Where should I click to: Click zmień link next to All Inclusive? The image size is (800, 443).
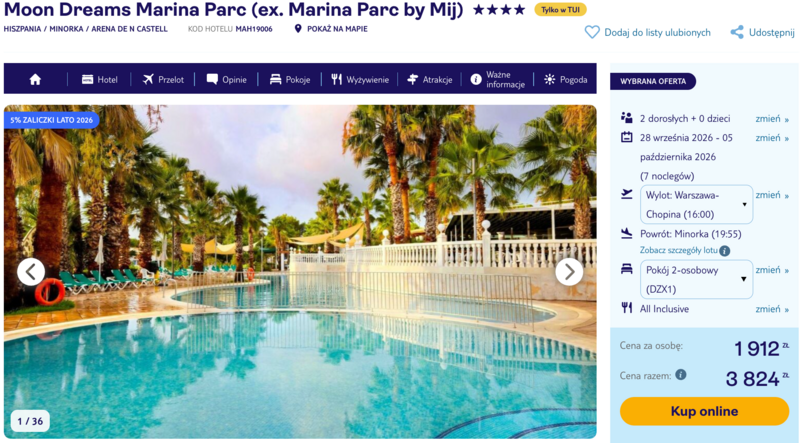point(772,309)
